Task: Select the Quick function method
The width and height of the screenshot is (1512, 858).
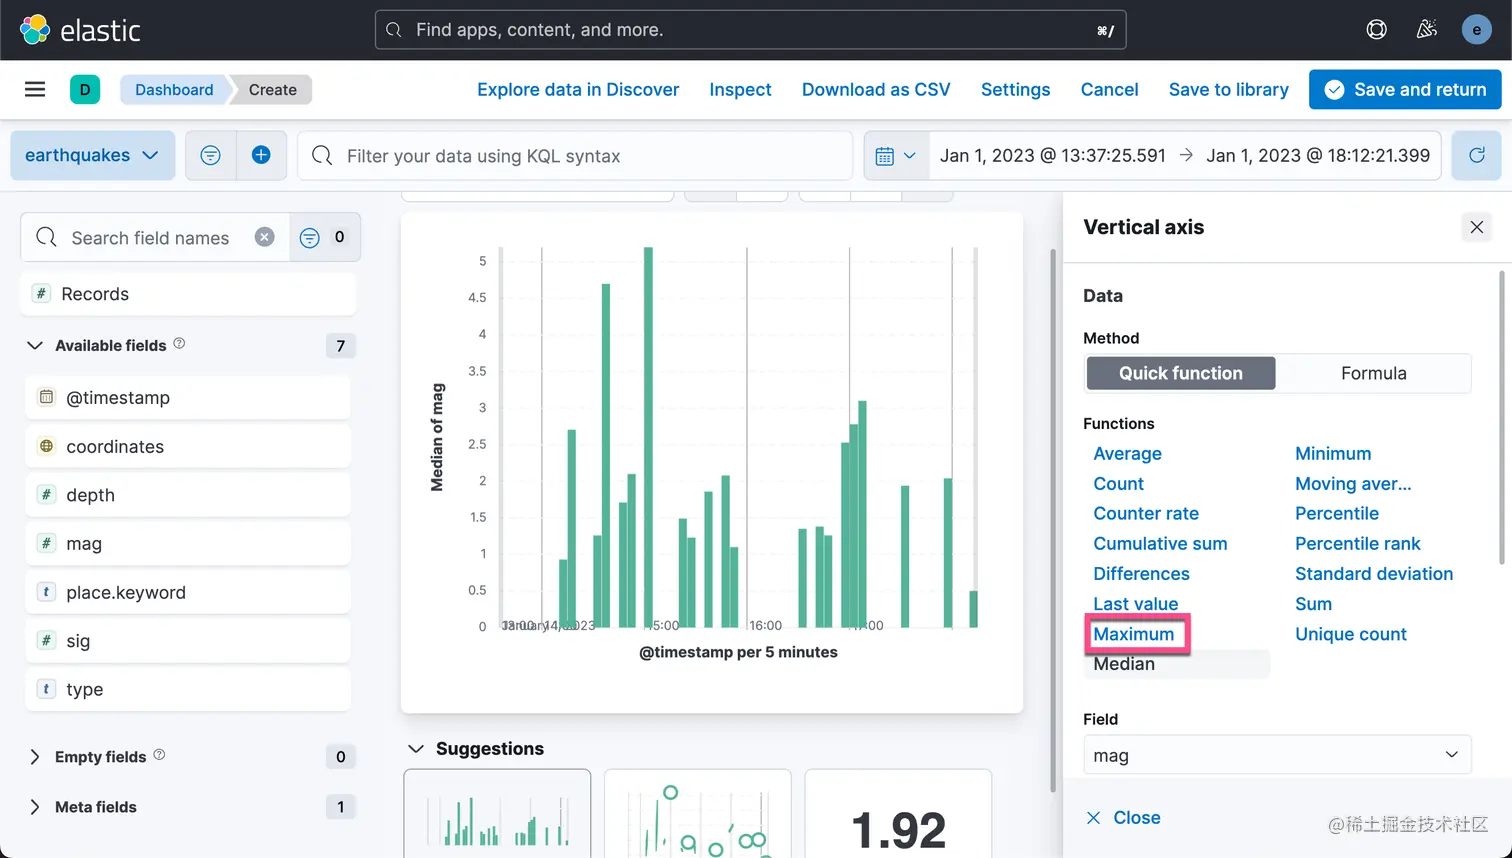Action: click(x=1180, y=373)
